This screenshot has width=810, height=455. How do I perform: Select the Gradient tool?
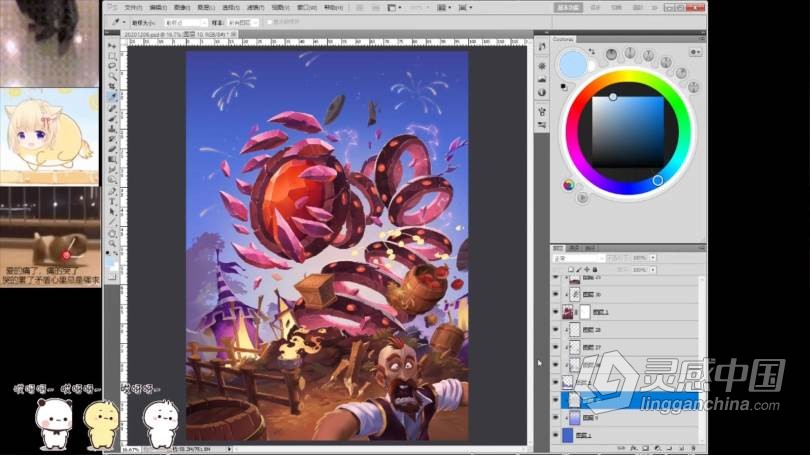coord(112,160)
